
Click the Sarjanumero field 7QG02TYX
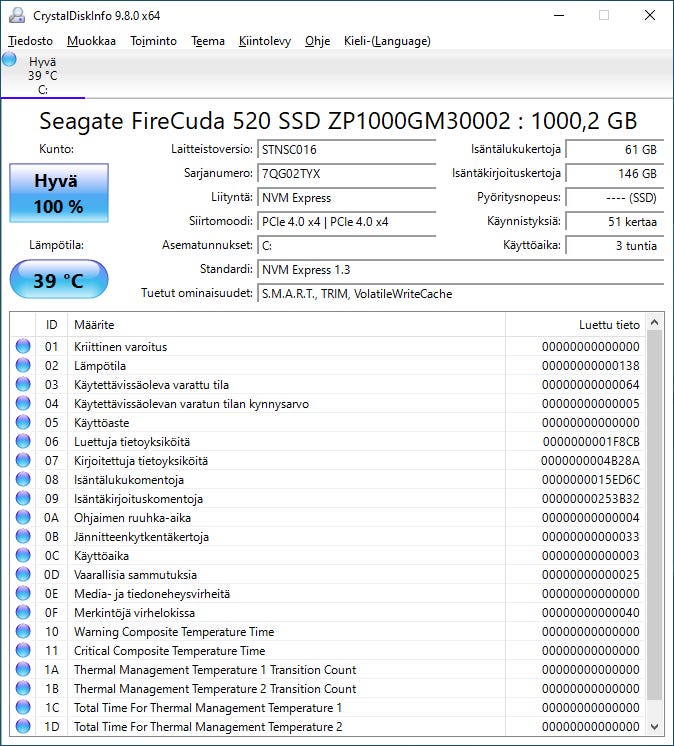346,174
